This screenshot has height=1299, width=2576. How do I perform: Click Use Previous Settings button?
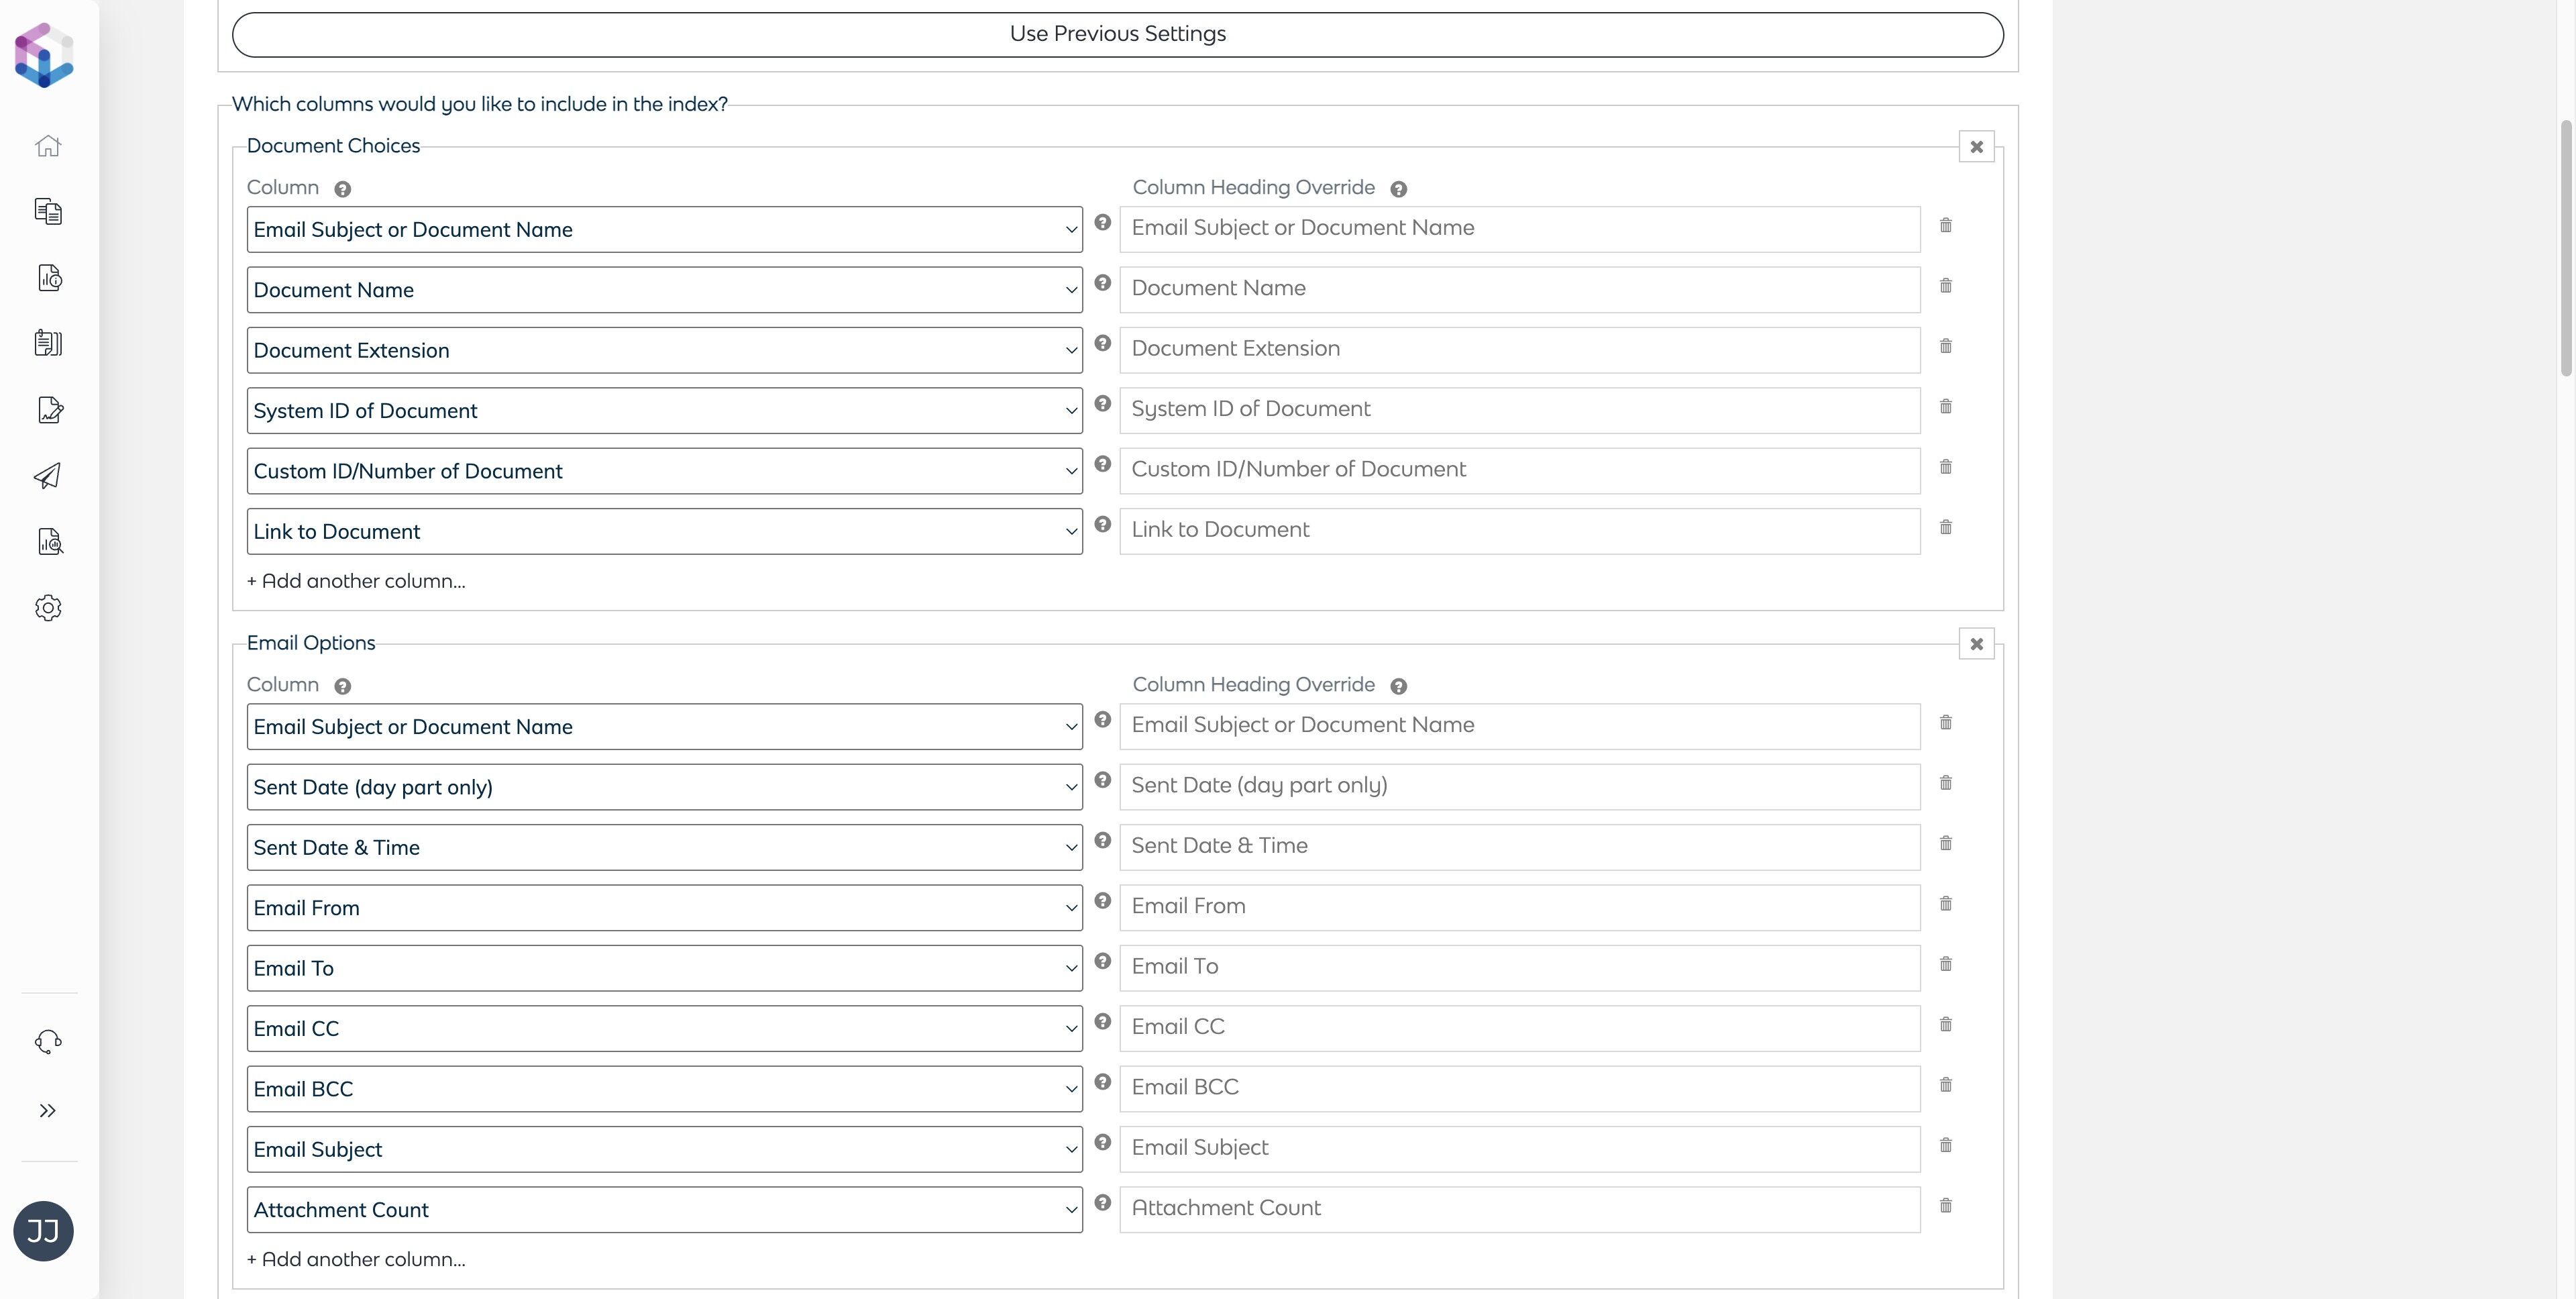click(x=1117, y=34)
